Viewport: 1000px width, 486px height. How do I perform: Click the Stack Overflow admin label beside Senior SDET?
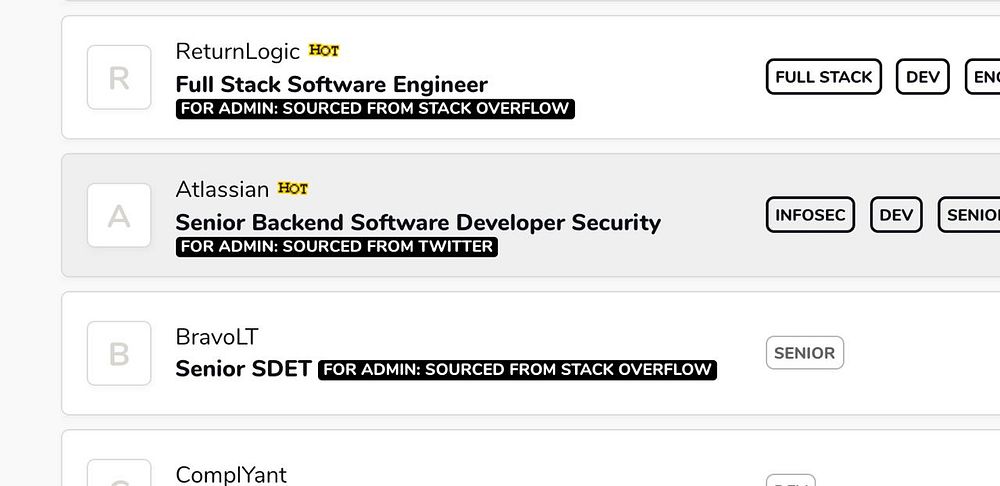[517, 370]
